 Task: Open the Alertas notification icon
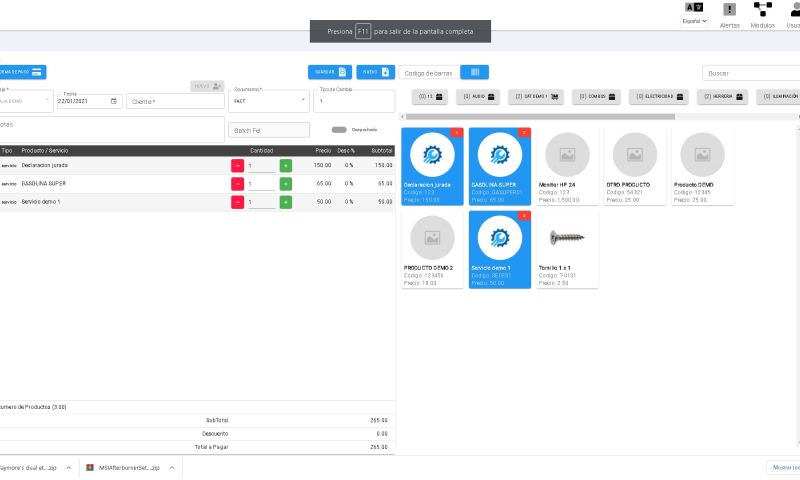(x=729, y=10)
